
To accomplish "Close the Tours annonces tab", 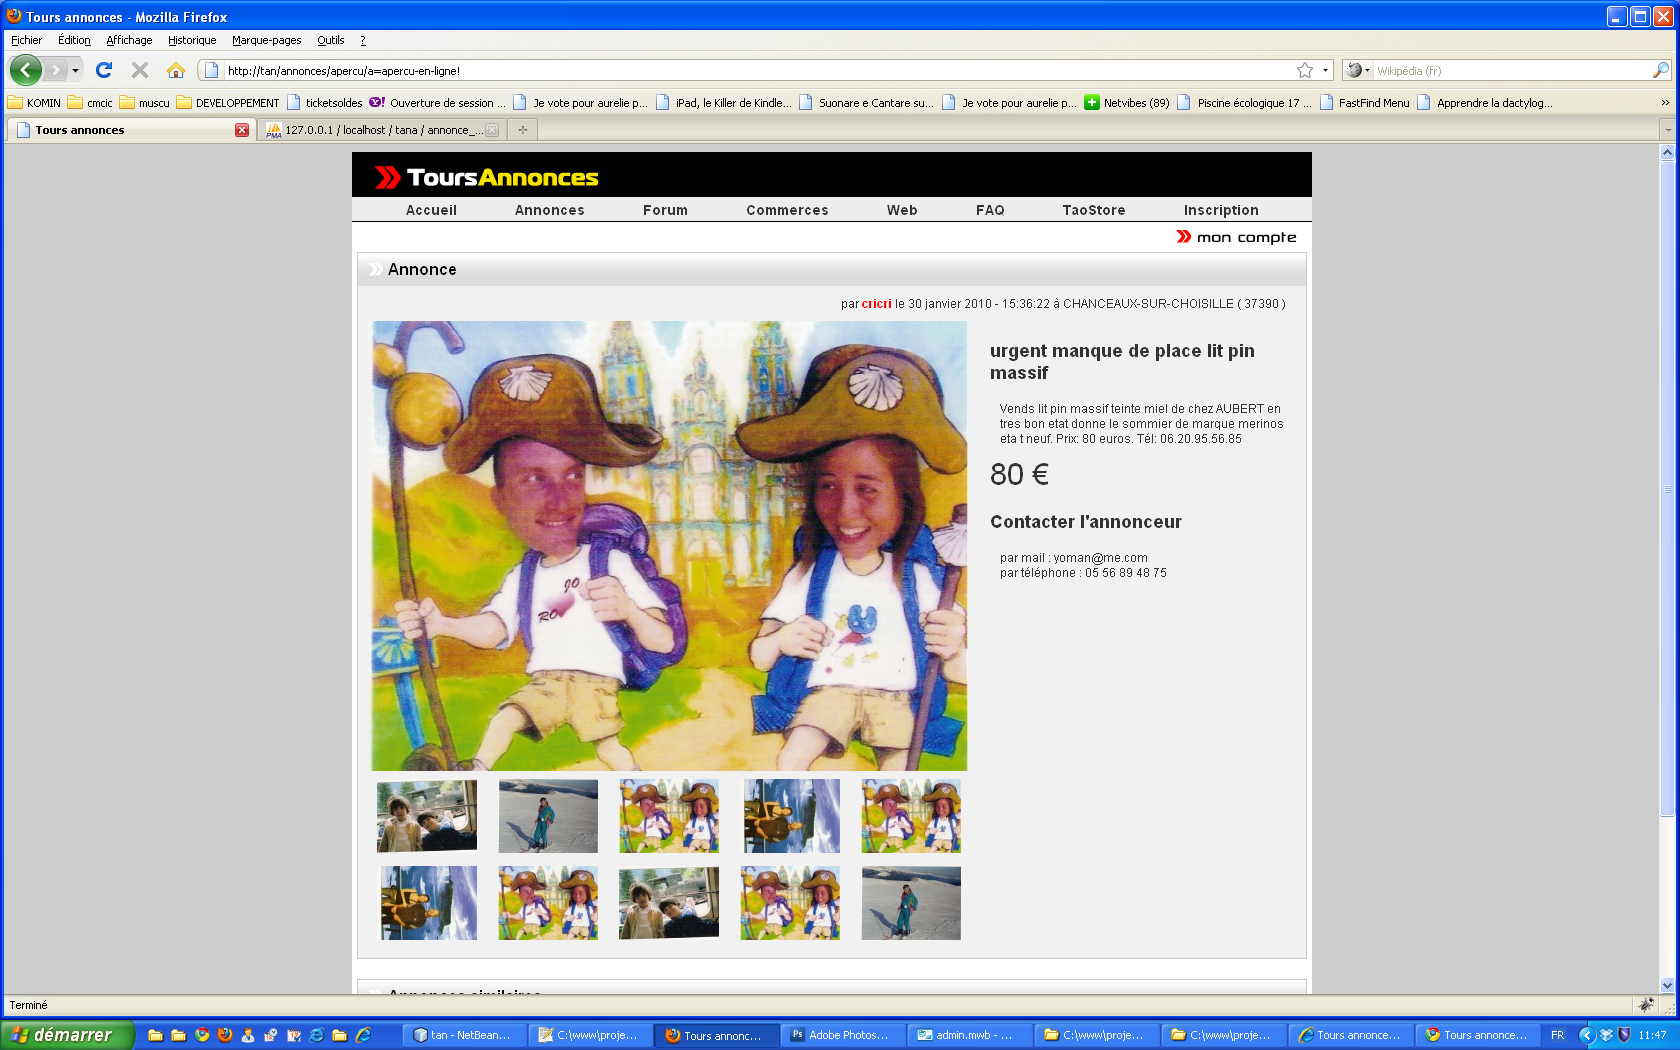I will [x=242, y=130].
